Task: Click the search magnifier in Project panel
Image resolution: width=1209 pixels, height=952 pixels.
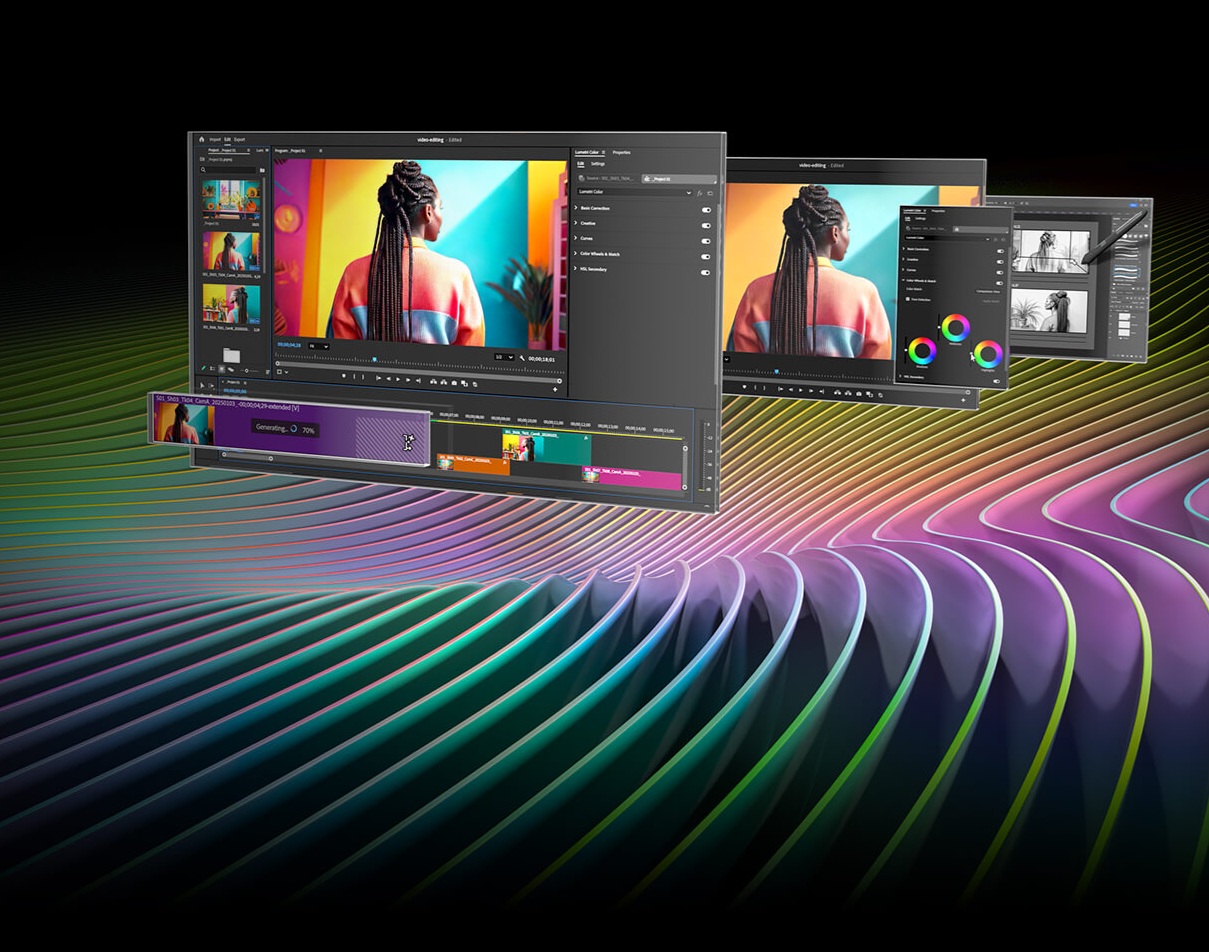Action: (203, 170)
